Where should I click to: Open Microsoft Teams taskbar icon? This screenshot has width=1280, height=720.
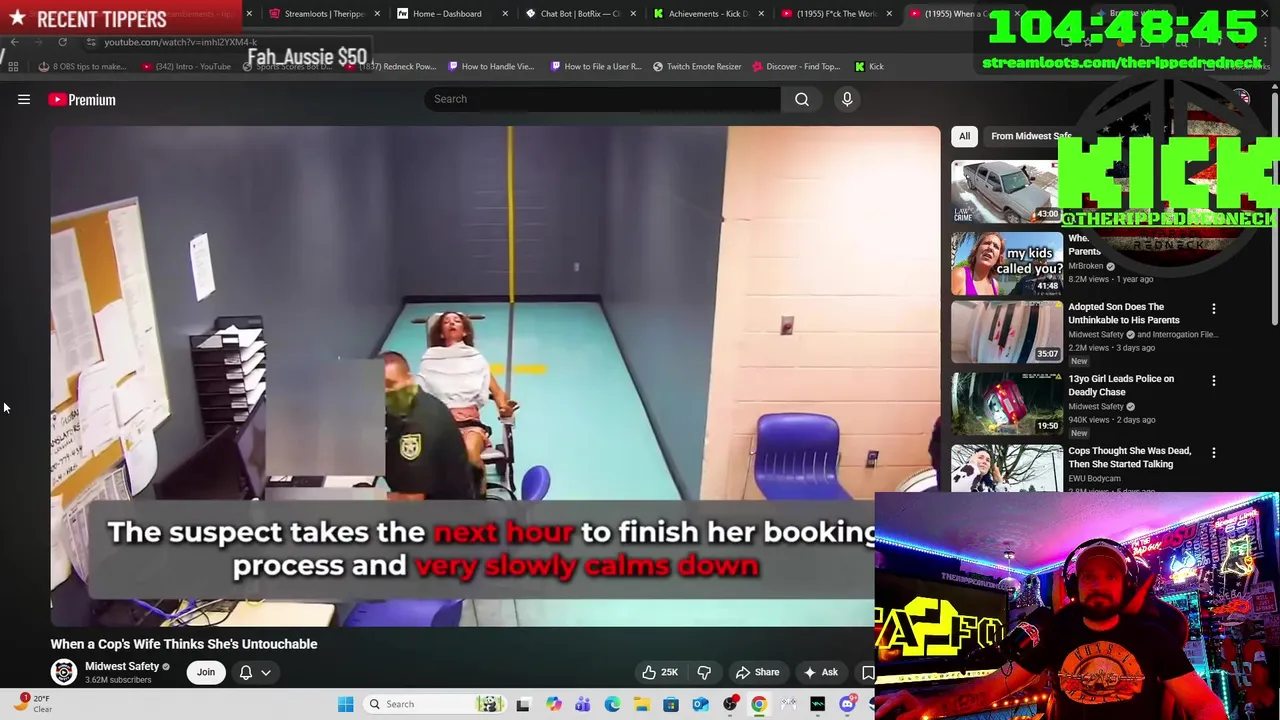583,704
